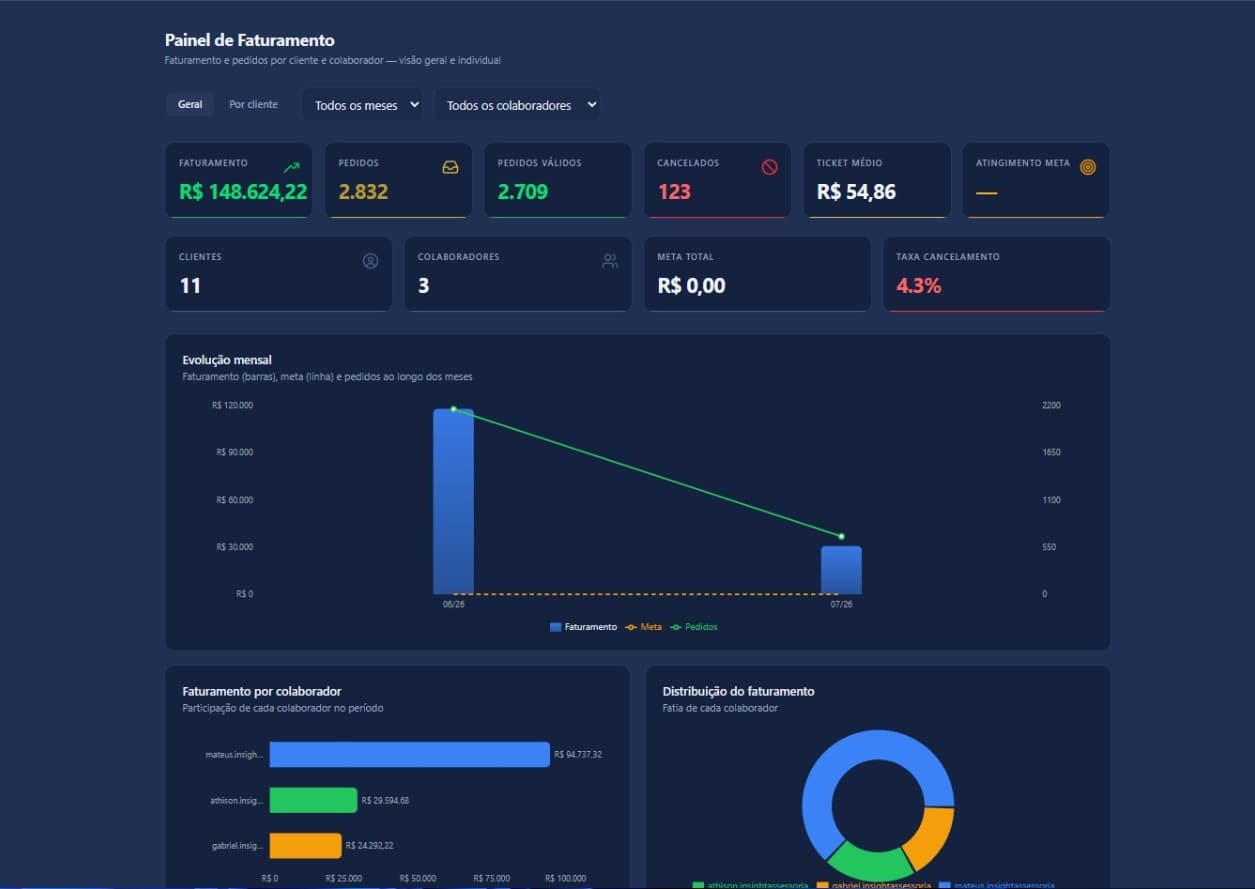Click the 07/26 faturamento bar

(x=841, y=570)
